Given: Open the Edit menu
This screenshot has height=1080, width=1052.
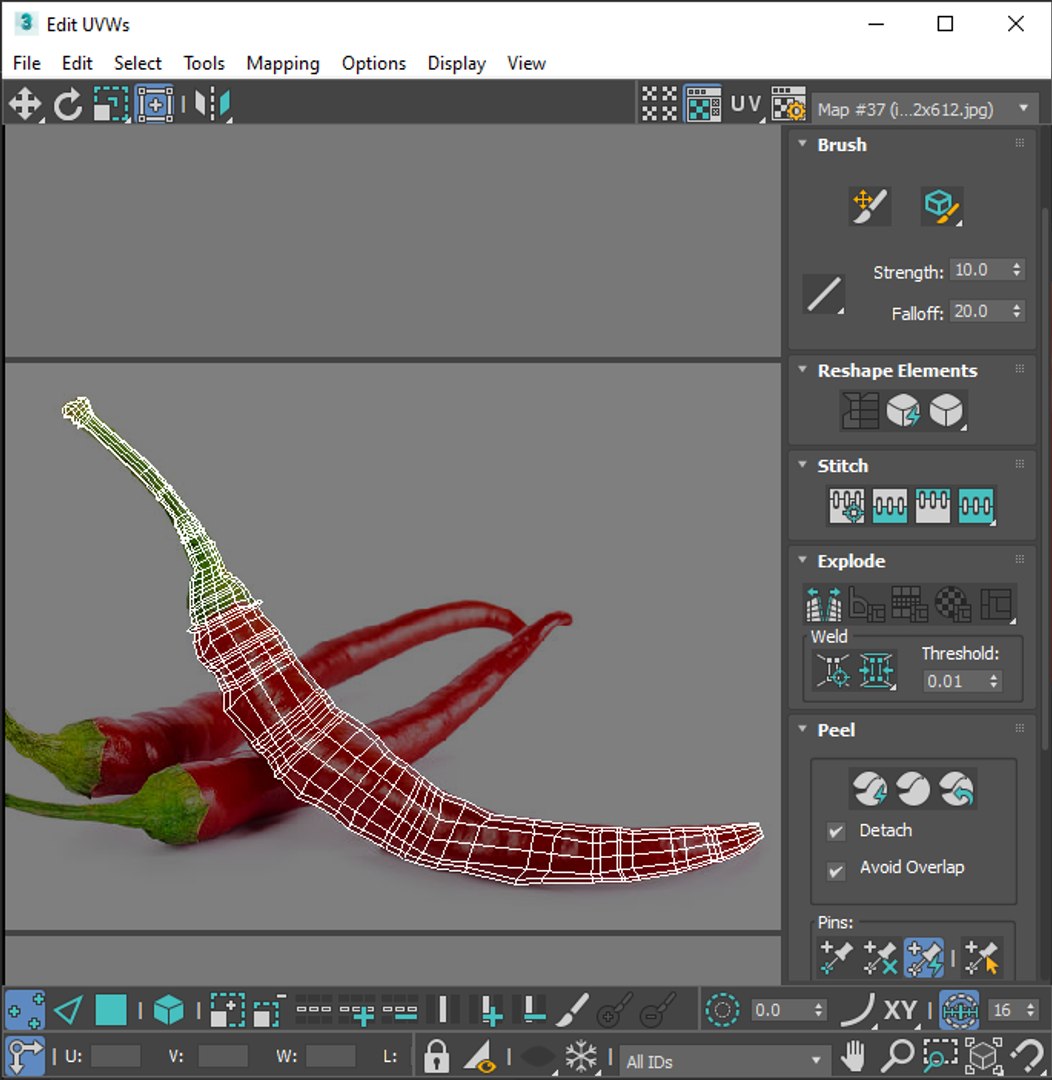Looking at the screenshot, I should [77, 63].
